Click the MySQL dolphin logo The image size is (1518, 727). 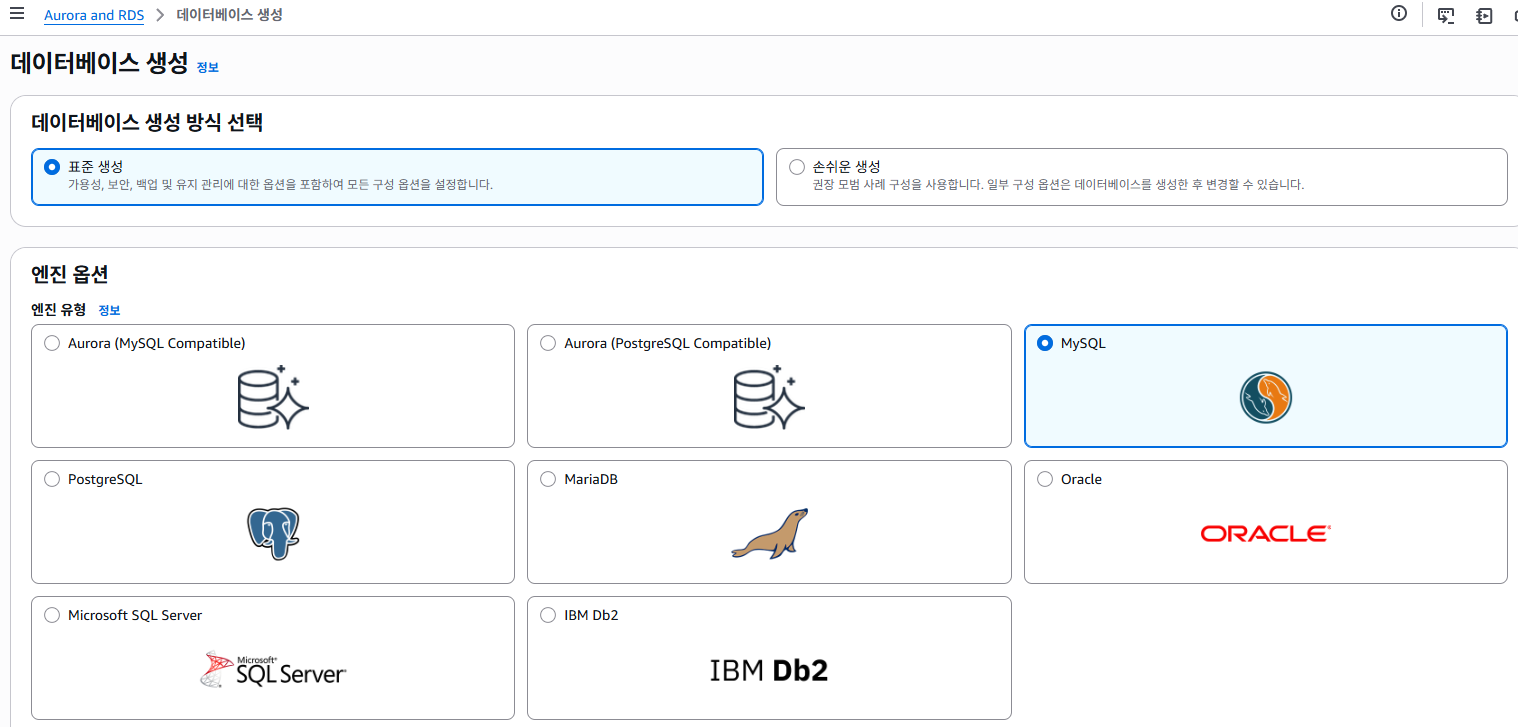pyautogui.click(x=1266, y=398)
